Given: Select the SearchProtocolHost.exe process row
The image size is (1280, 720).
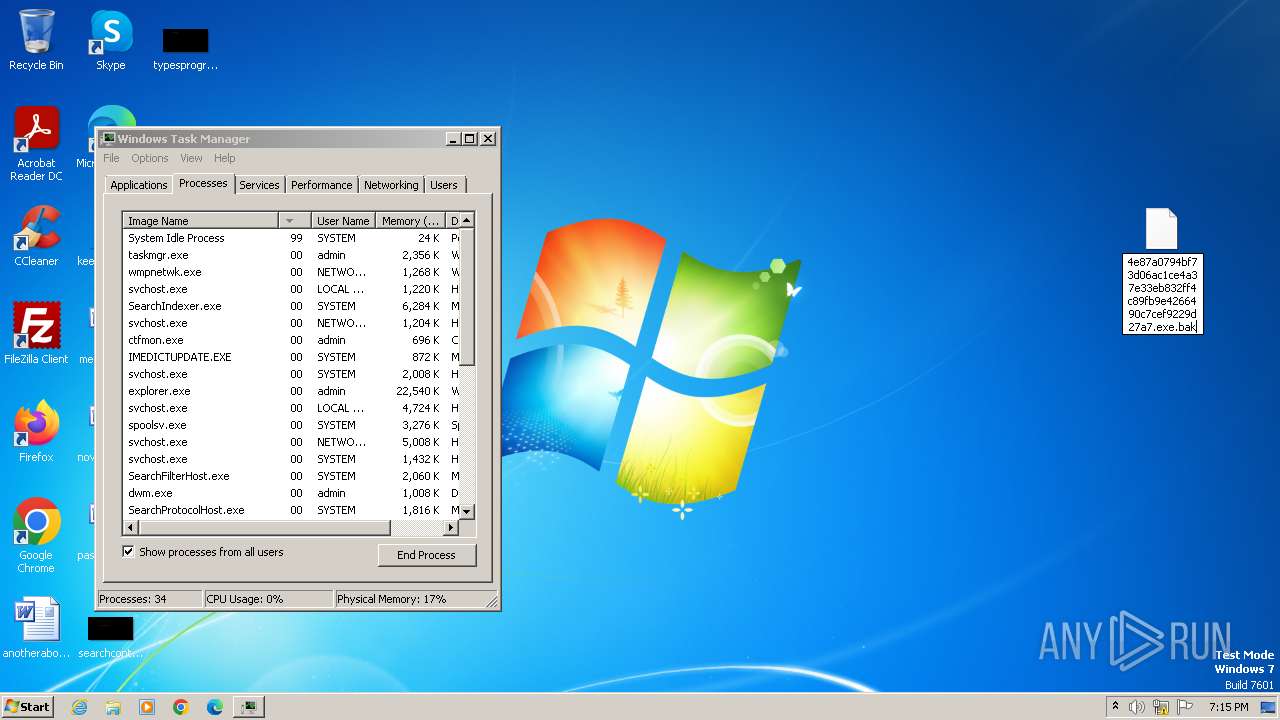Looking at the screenshot, I should 291,510.
